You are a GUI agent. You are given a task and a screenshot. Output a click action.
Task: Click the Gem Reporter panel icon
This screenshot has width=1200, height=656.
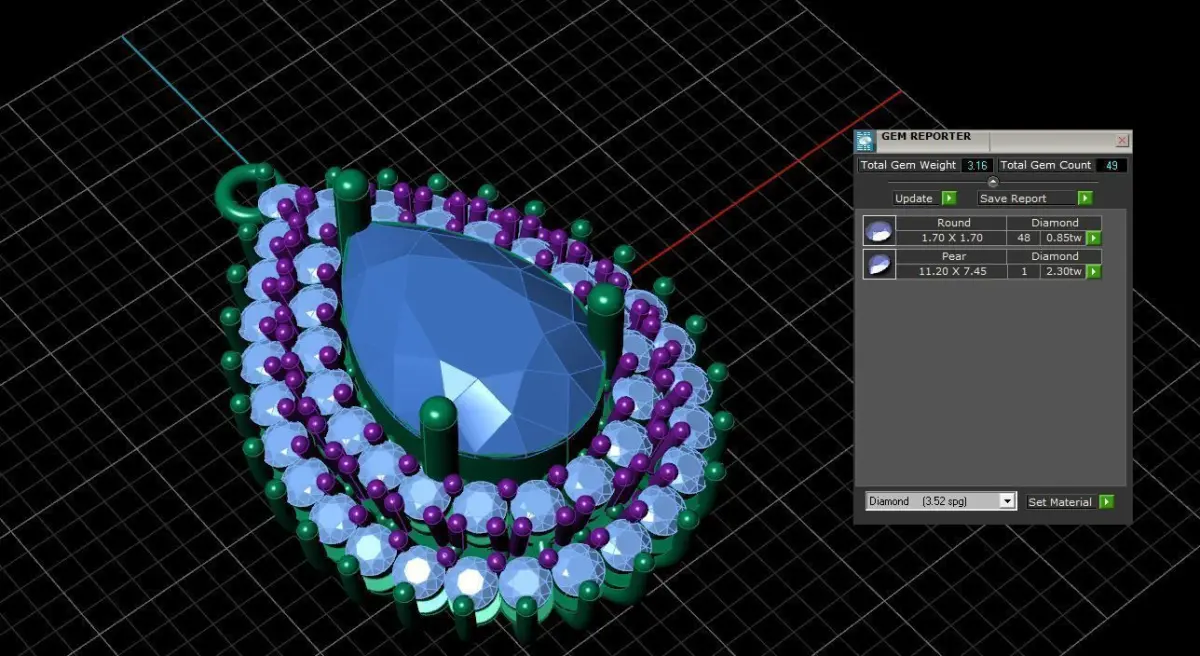865,141
